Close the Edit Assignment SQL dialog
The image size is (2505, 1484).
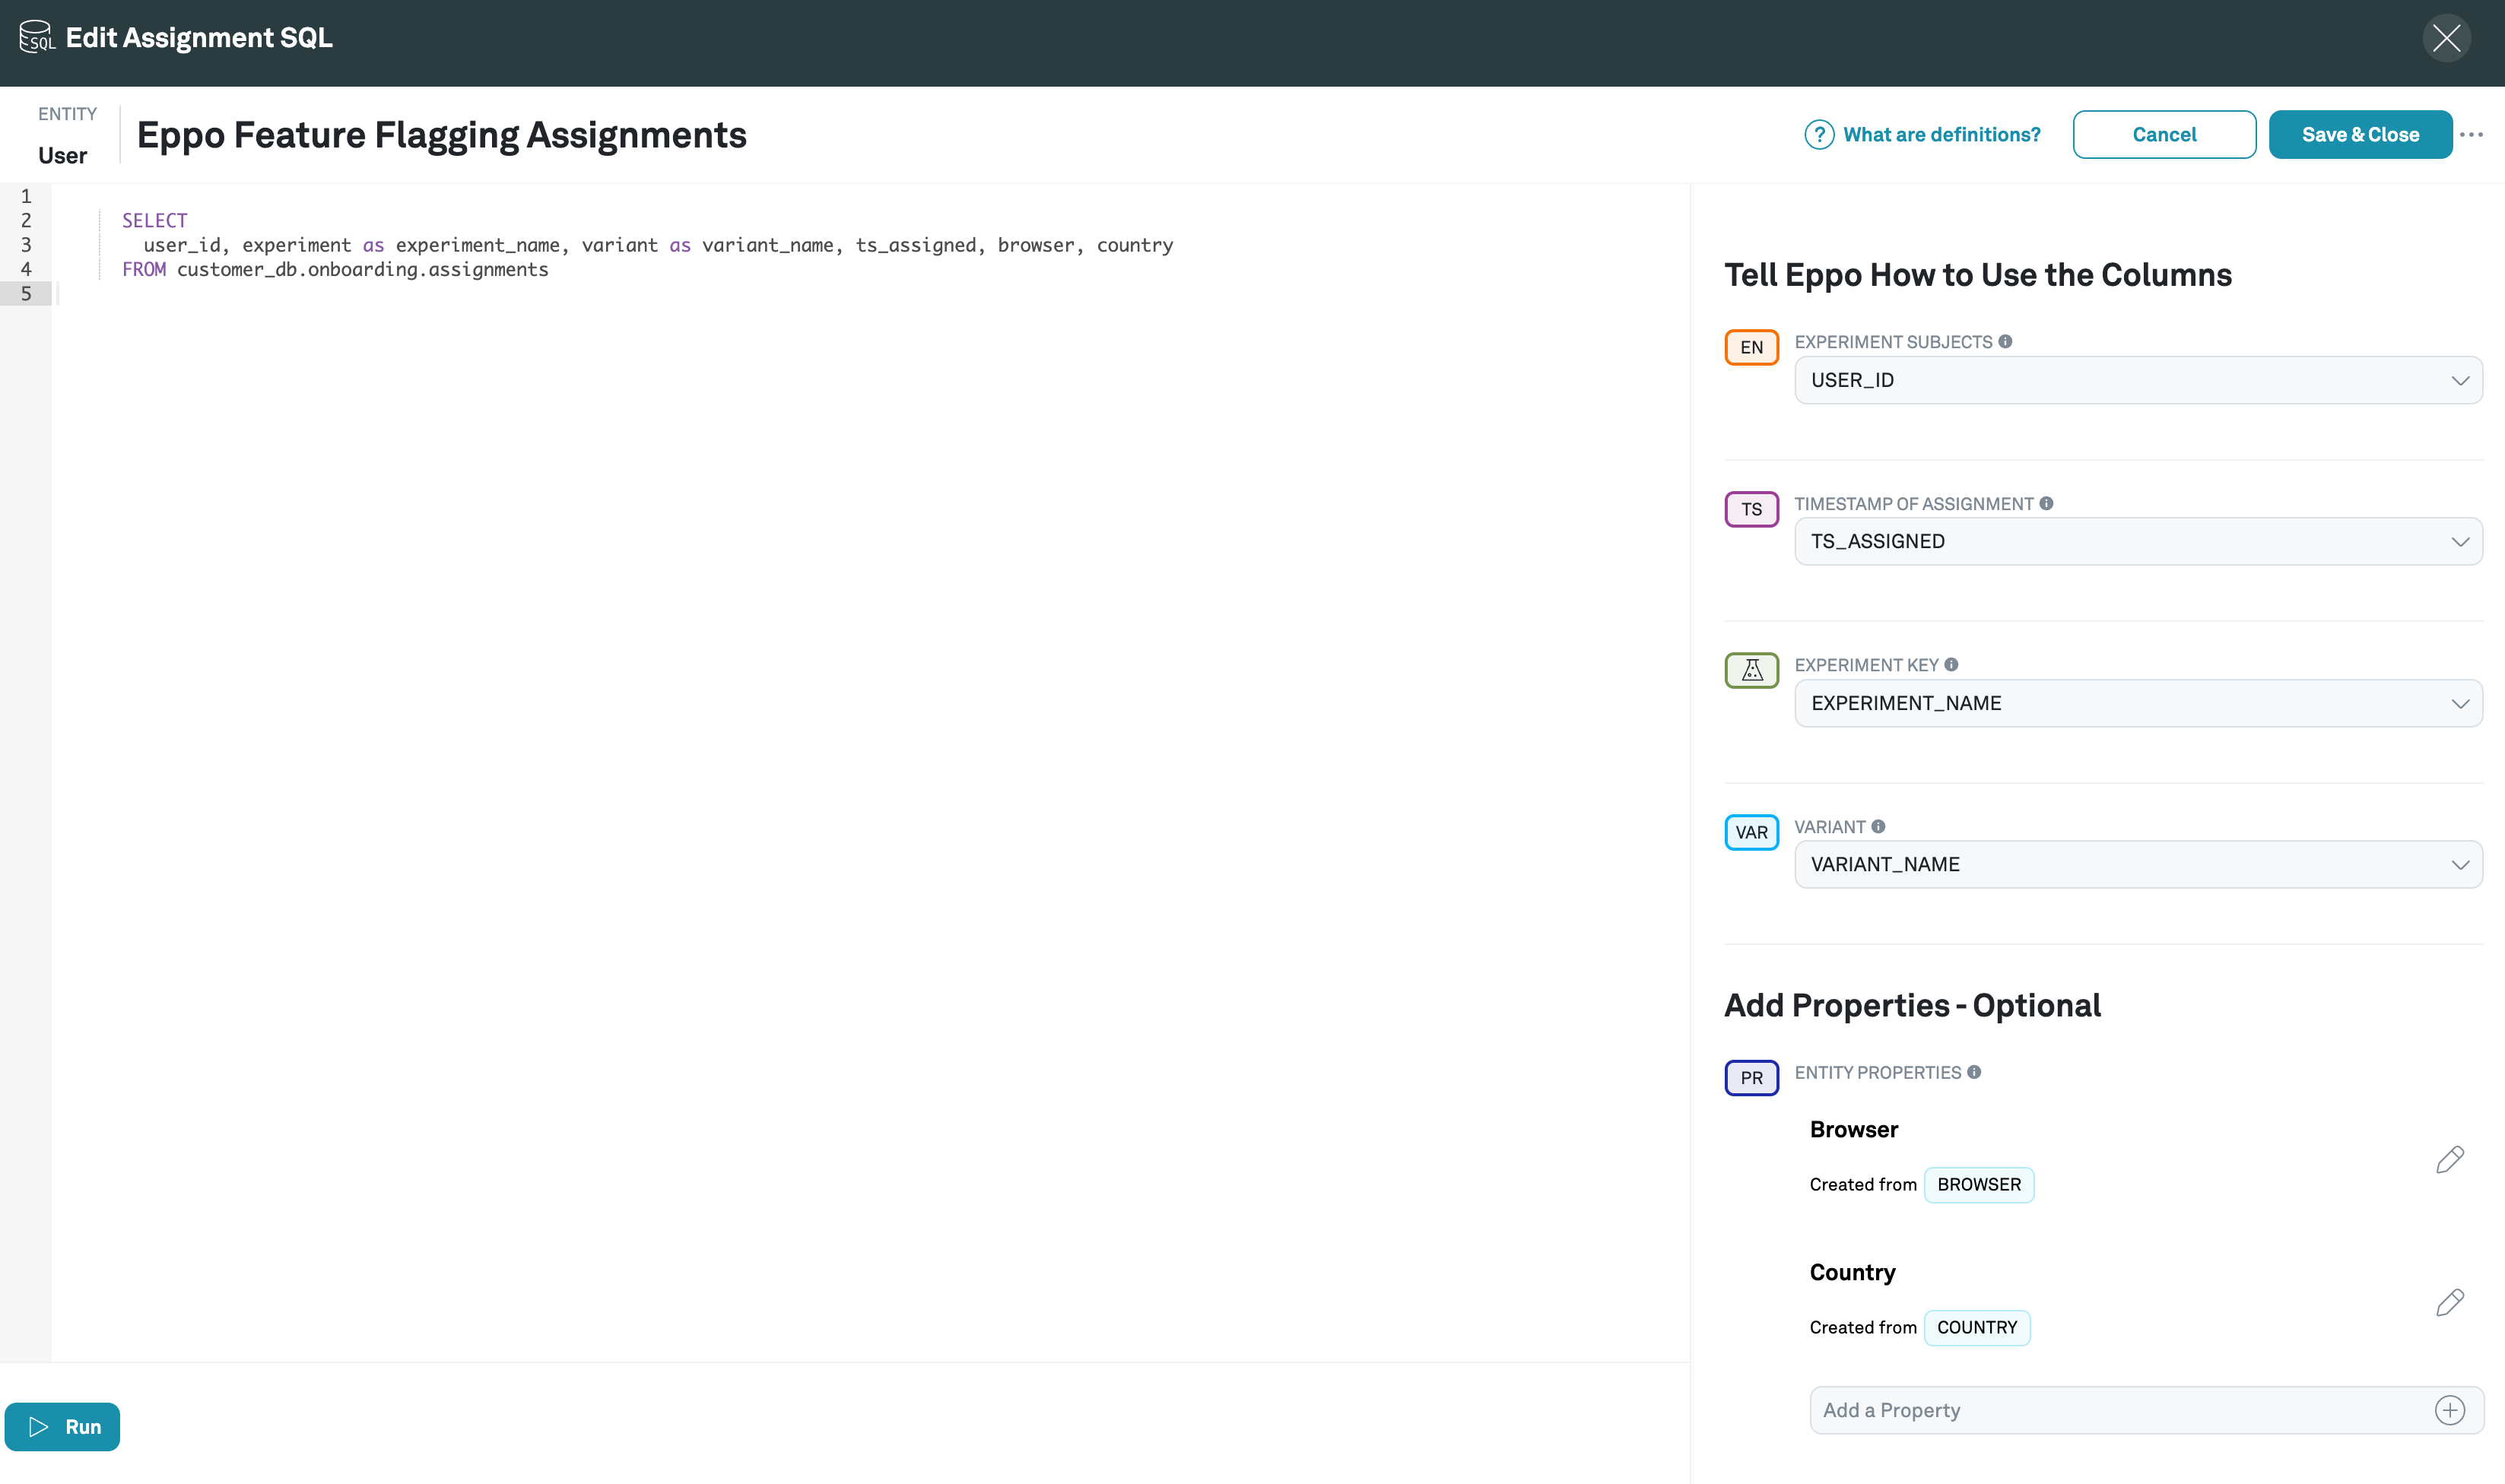coord(2446,39)
